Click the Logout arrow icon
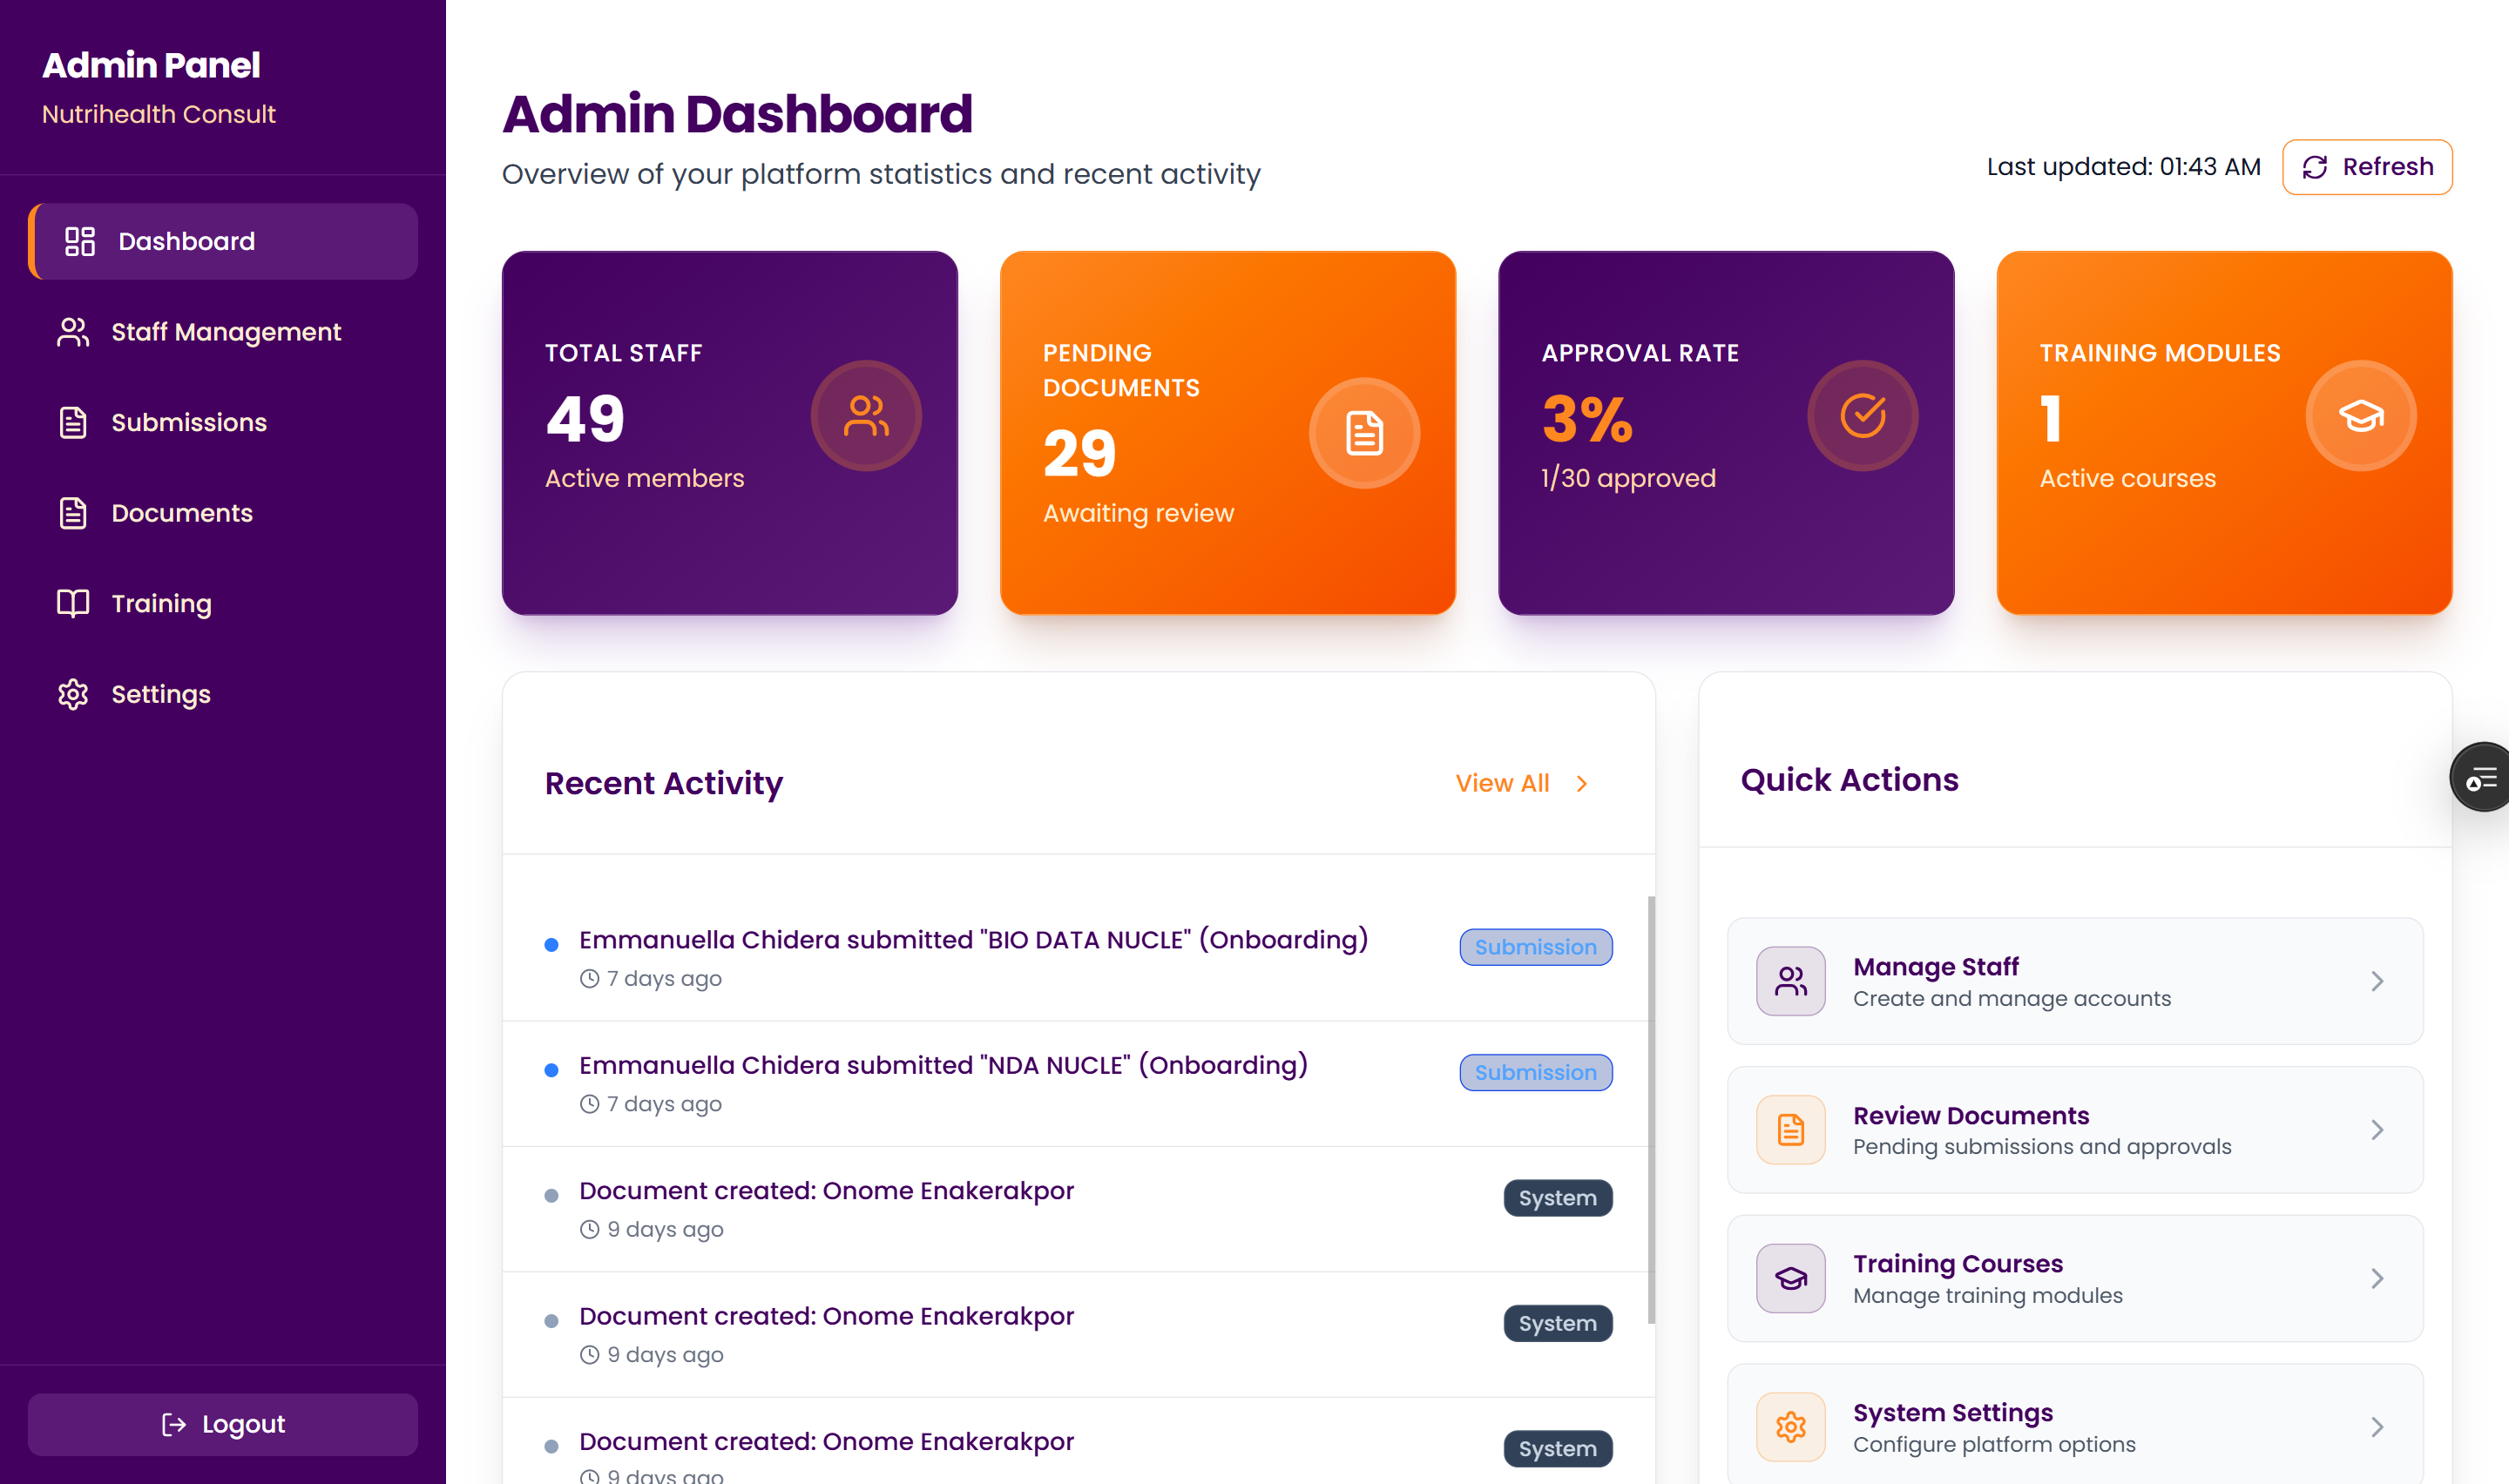 click(x=174, y=1424)
